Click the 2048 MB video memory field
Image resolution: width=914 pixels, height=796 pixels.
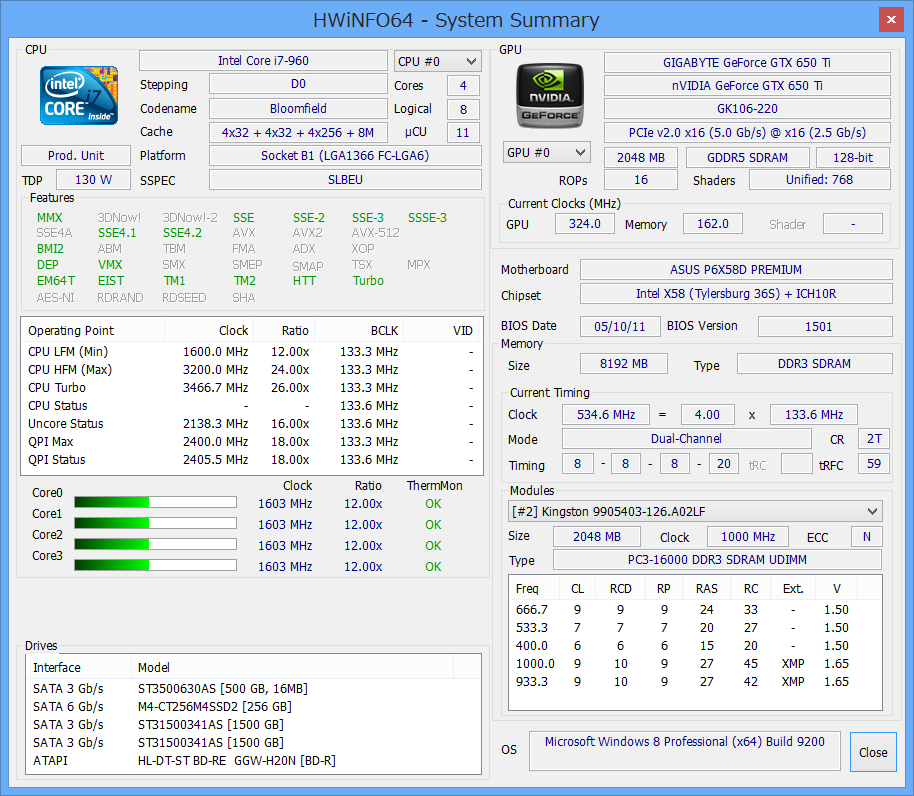click(641, 157)
